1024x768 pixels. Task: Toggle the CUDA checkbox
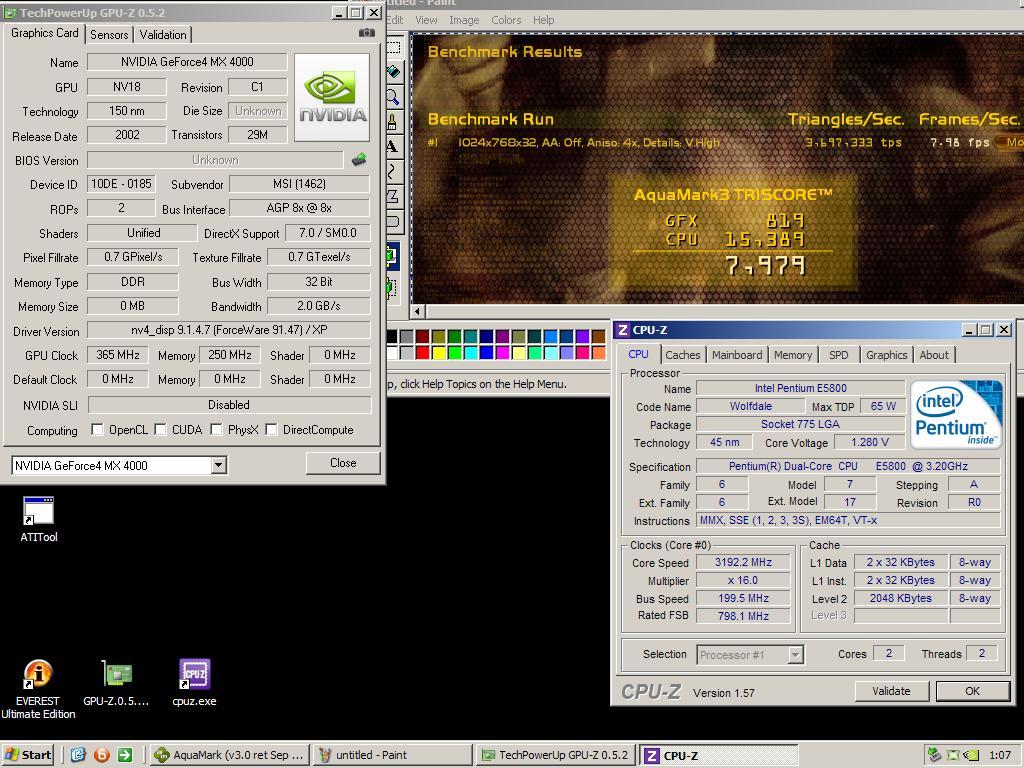coord(160,429)
